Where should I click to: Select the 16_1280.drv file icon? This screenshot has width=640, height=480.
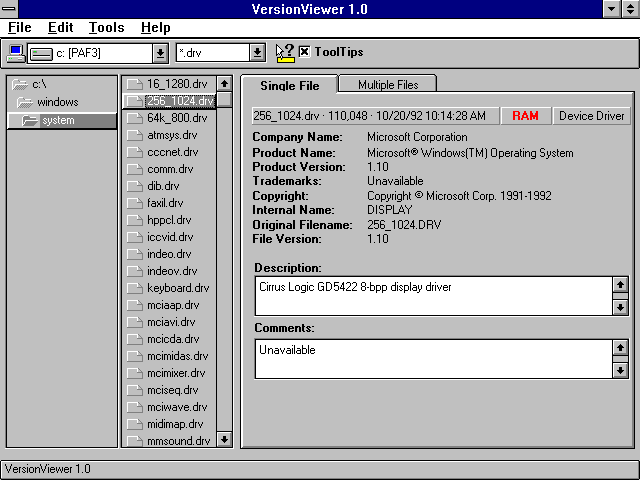[134, 84]
